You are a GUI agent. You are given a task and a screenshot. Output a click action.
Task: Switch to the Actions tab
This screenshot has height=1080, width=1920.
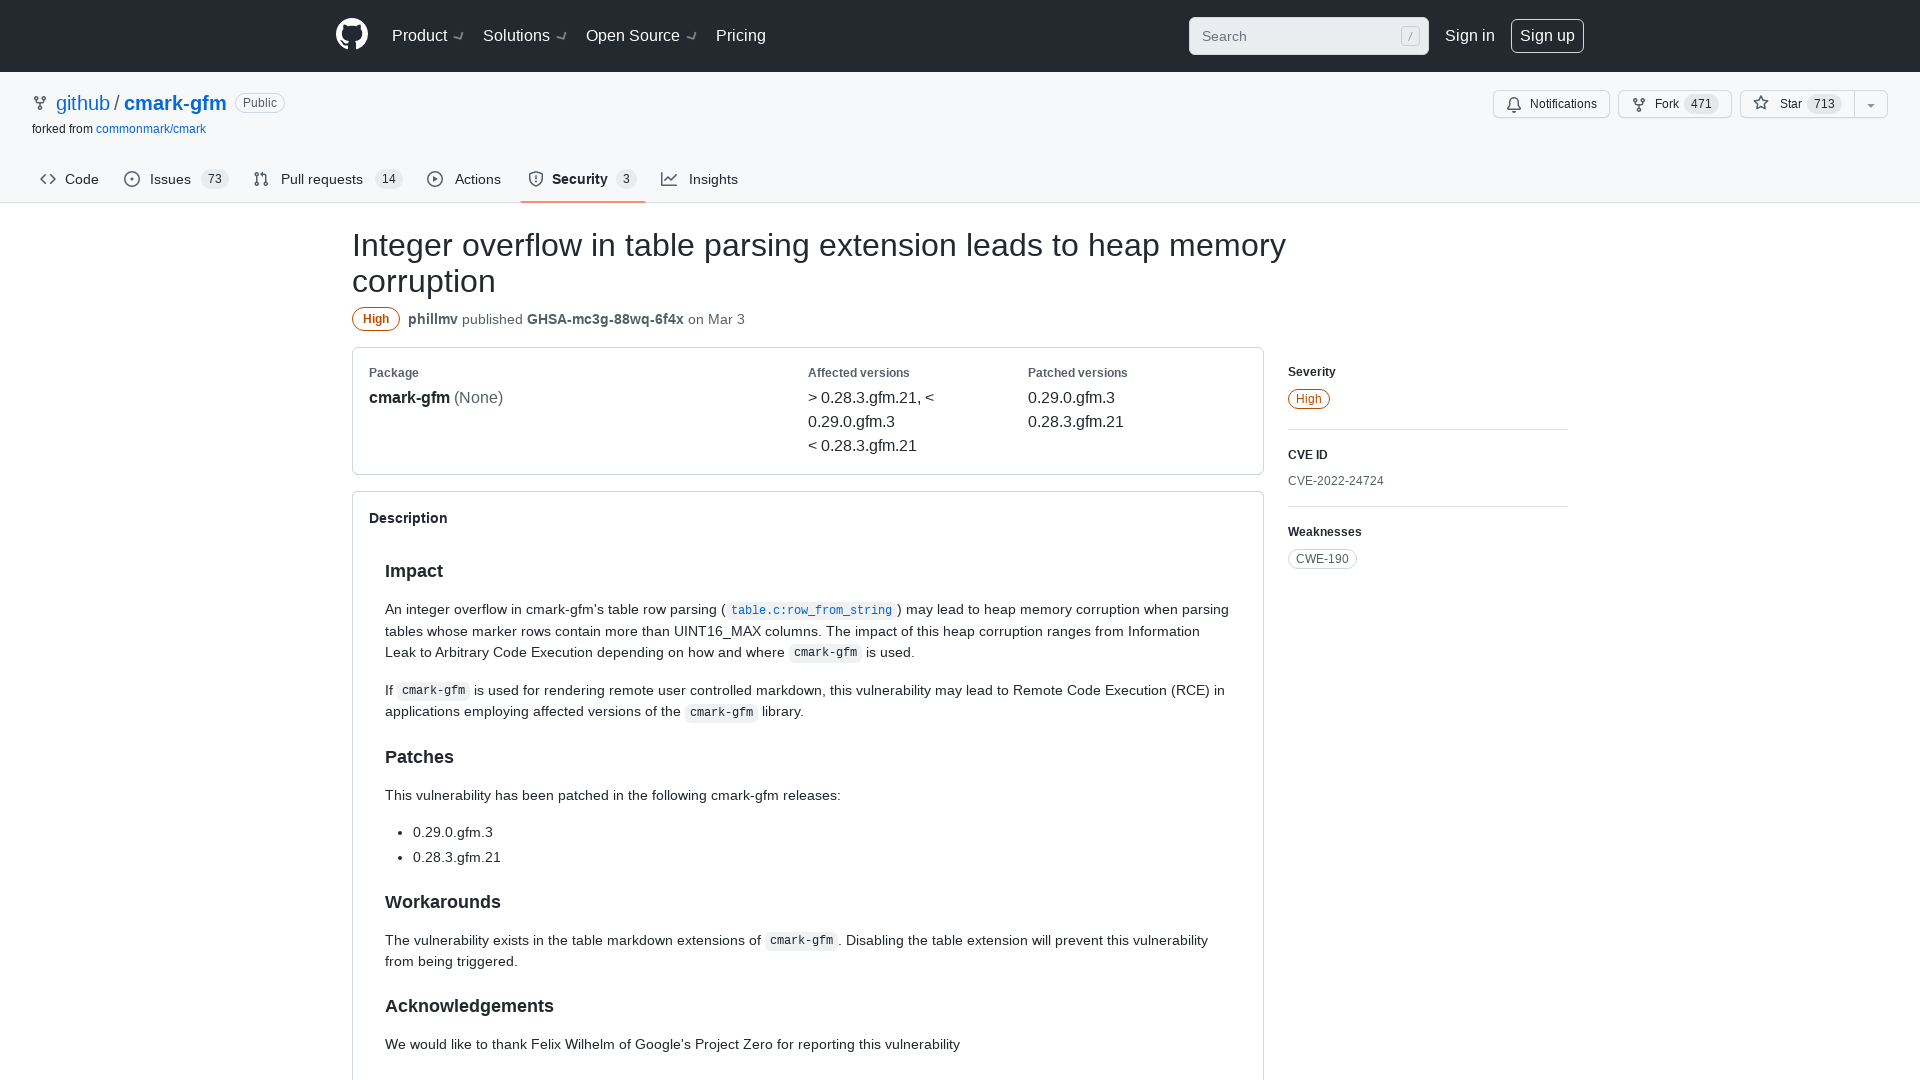(464, 179)
